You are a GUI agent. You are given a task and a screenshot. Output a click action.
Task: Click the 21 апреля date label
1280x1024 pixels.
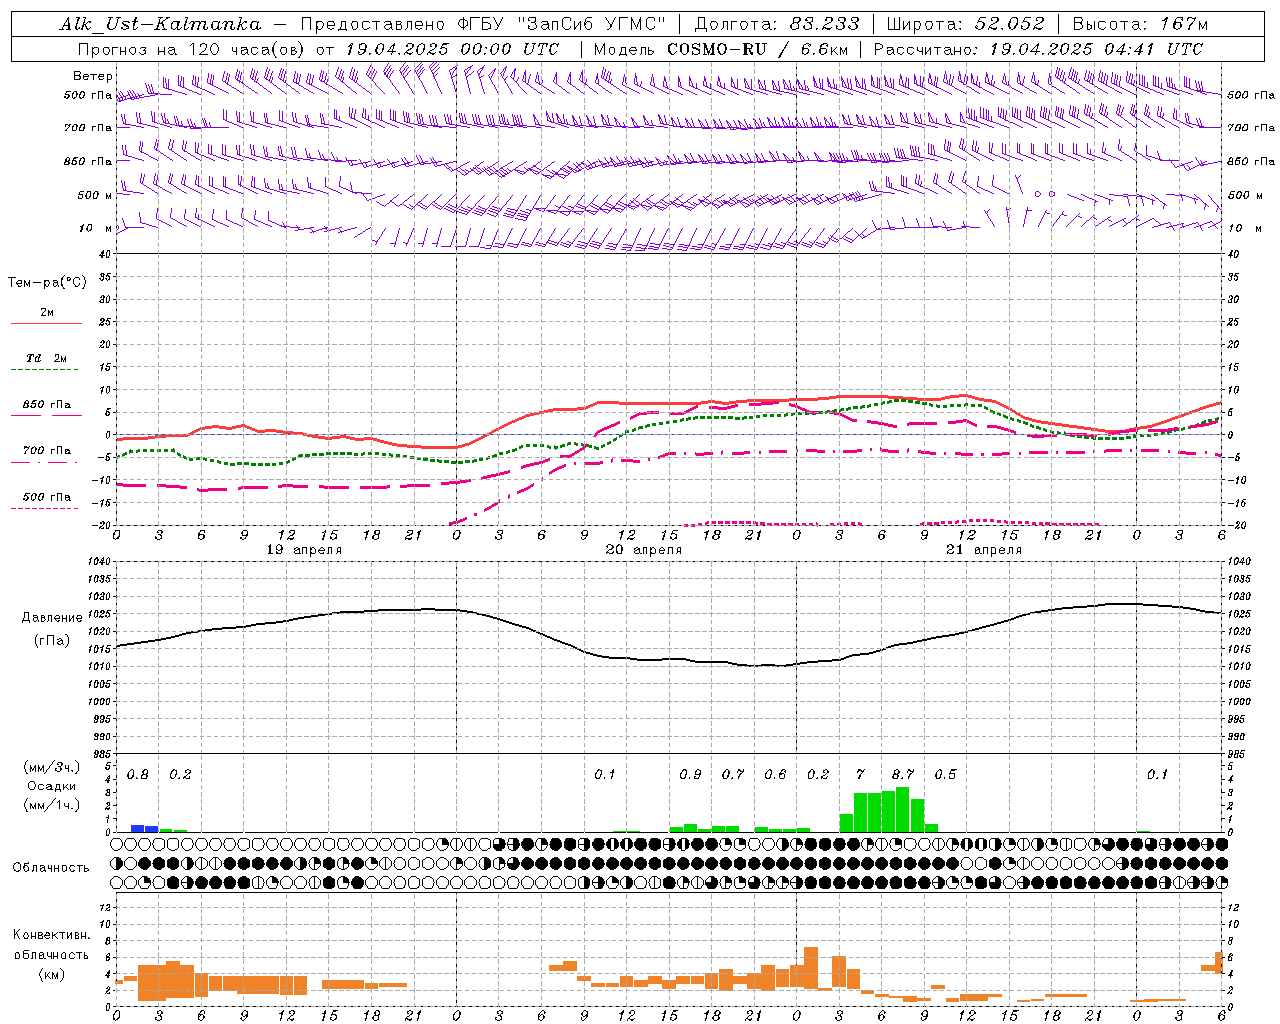[x=984, y=550]
